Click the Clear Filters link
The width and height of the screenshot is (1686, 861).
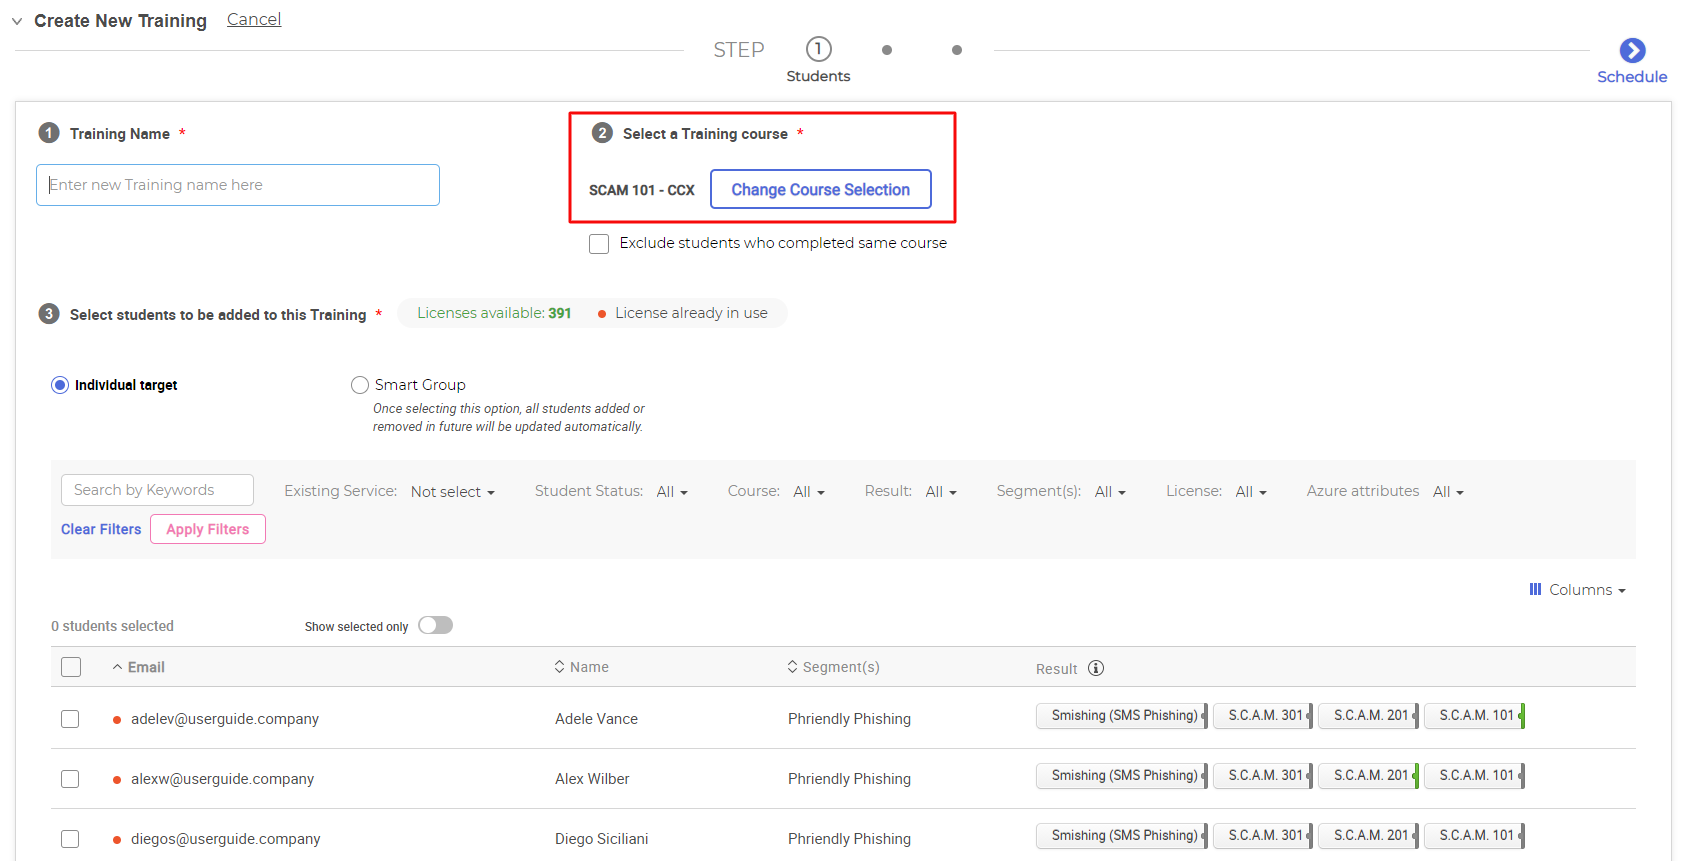coord(101,529)
